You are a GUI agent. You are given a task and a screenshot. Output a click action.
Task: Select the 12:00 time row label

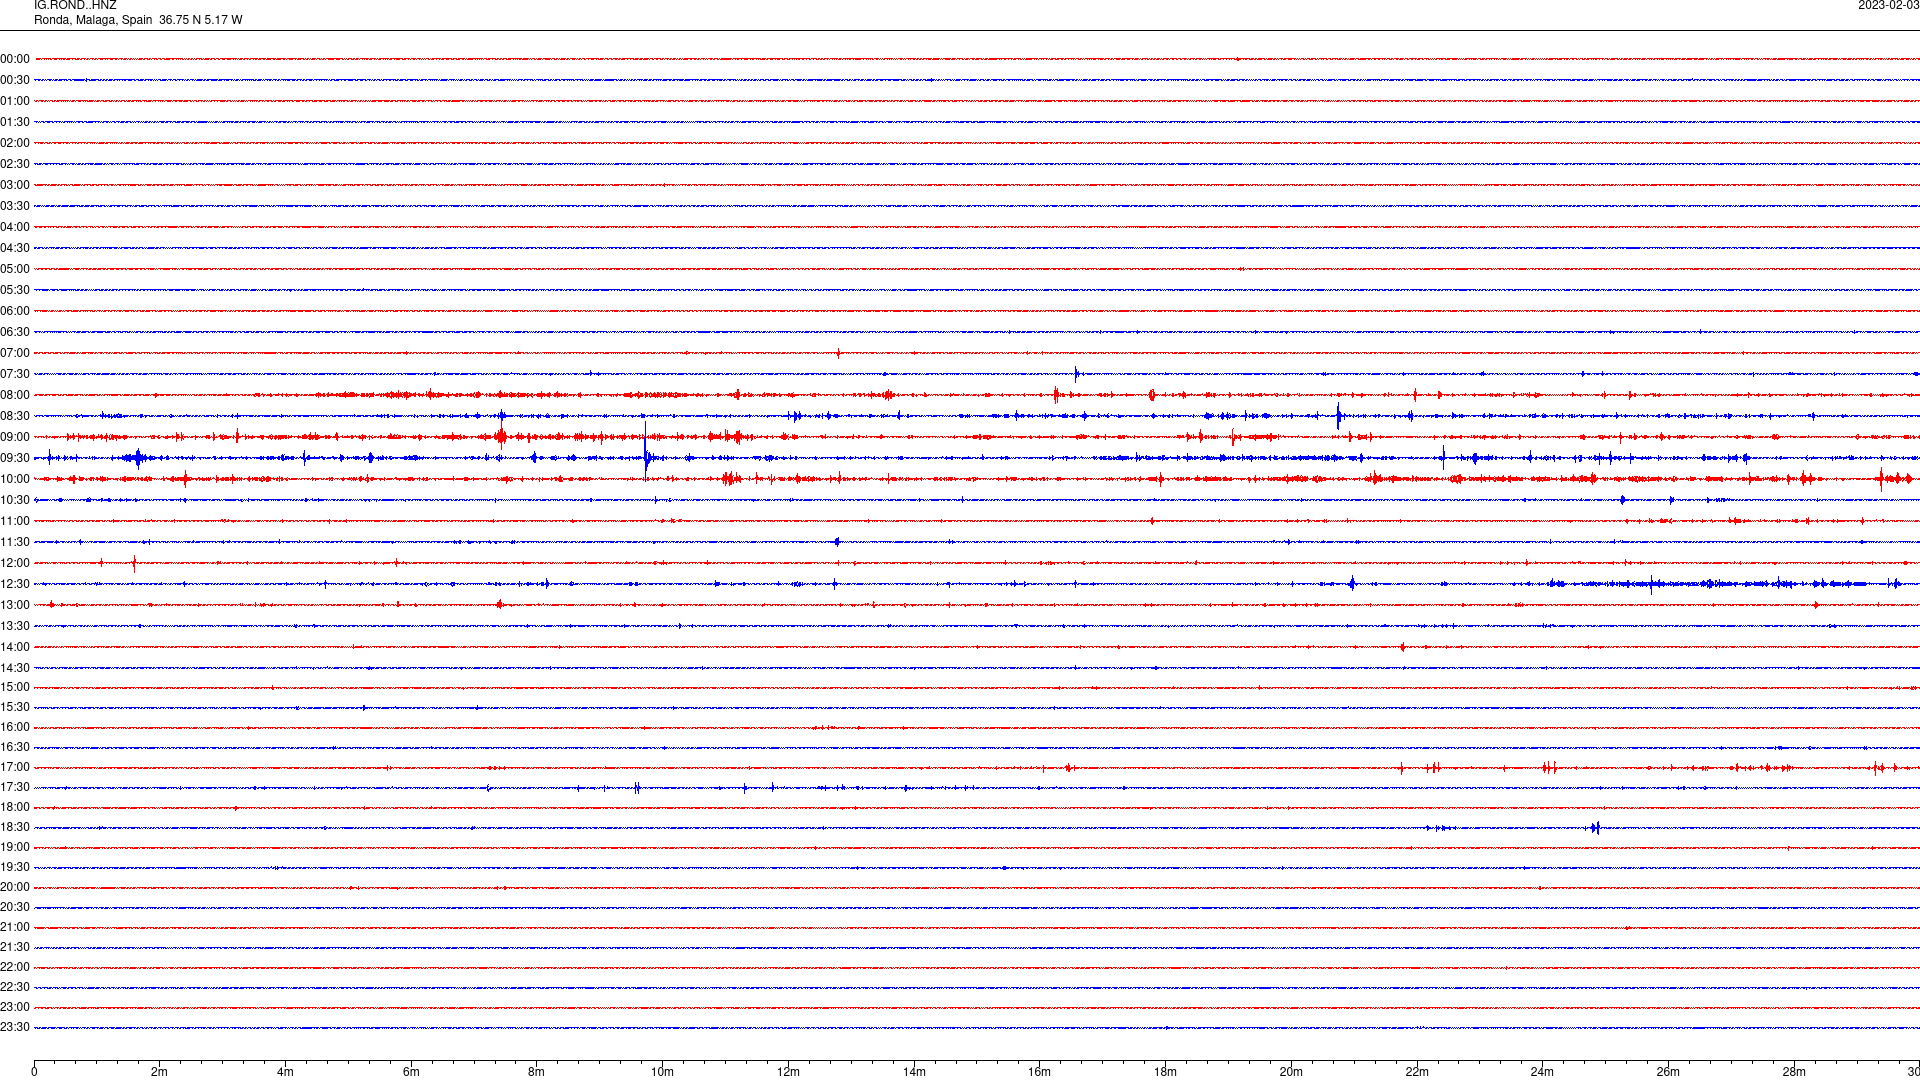tap(15, 563)
